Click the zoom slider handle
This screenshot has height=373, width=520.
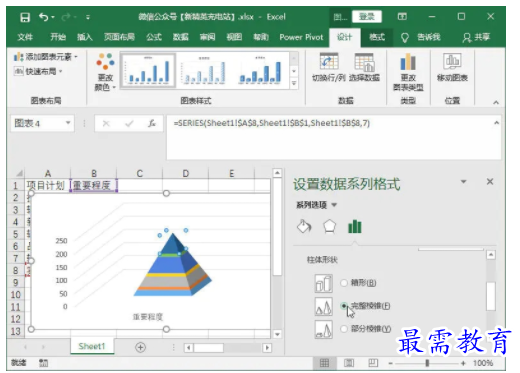(x=427, y=363)
